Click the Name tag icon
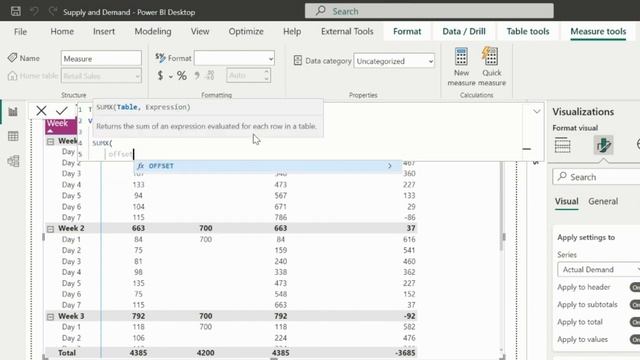Image resolution: width=640 pixels, height=360 pixels. (x=12, y=58)
